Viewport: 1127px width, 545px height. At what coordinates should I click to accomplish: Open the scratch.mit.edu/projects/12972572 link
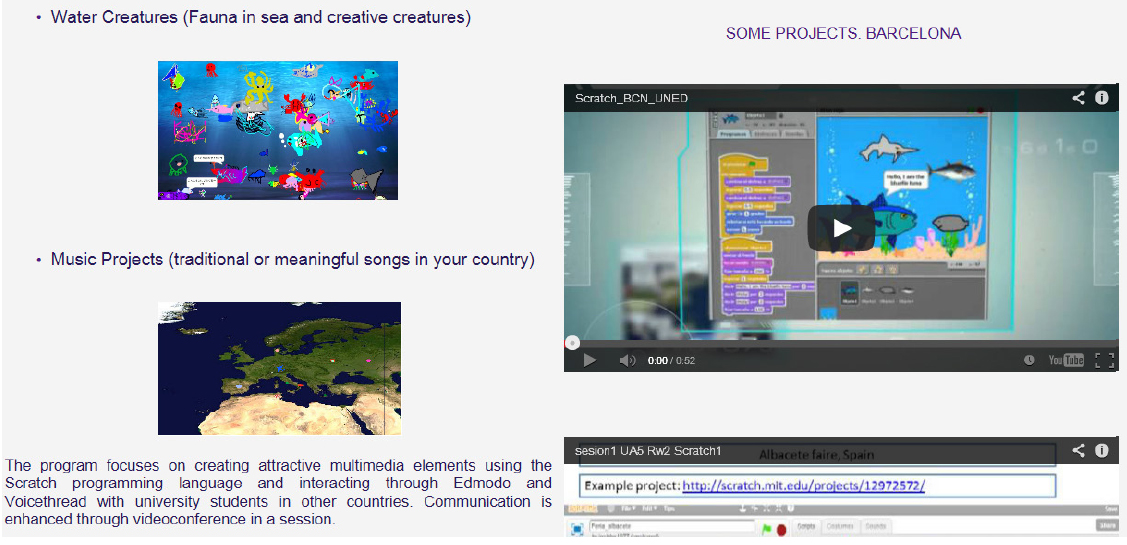(x=804, y=486)
